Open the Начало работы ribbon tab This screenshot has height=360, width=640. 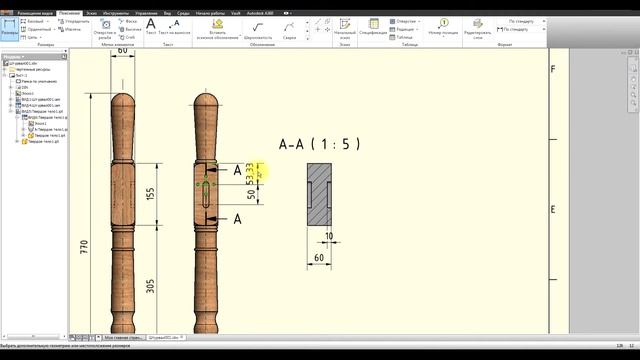pos(210,13)
